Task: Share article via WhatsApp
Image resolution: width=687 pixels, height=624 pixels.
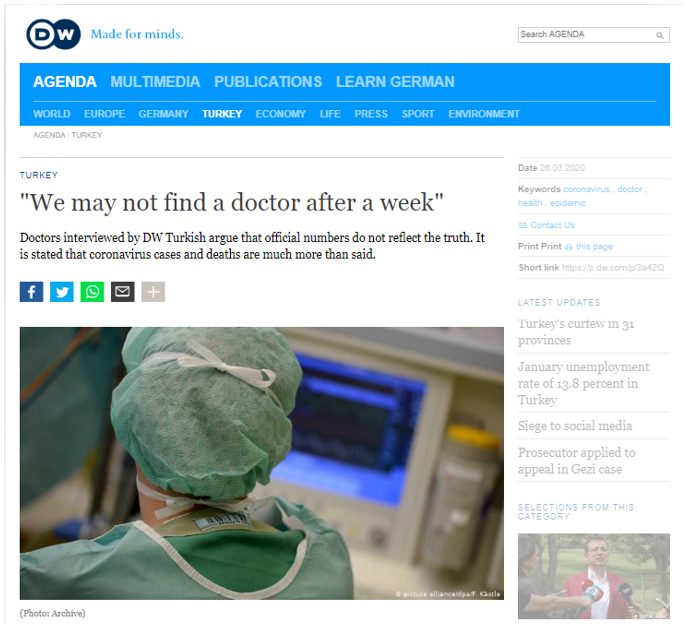Action: pyautogui.click(x=92, y=292)
